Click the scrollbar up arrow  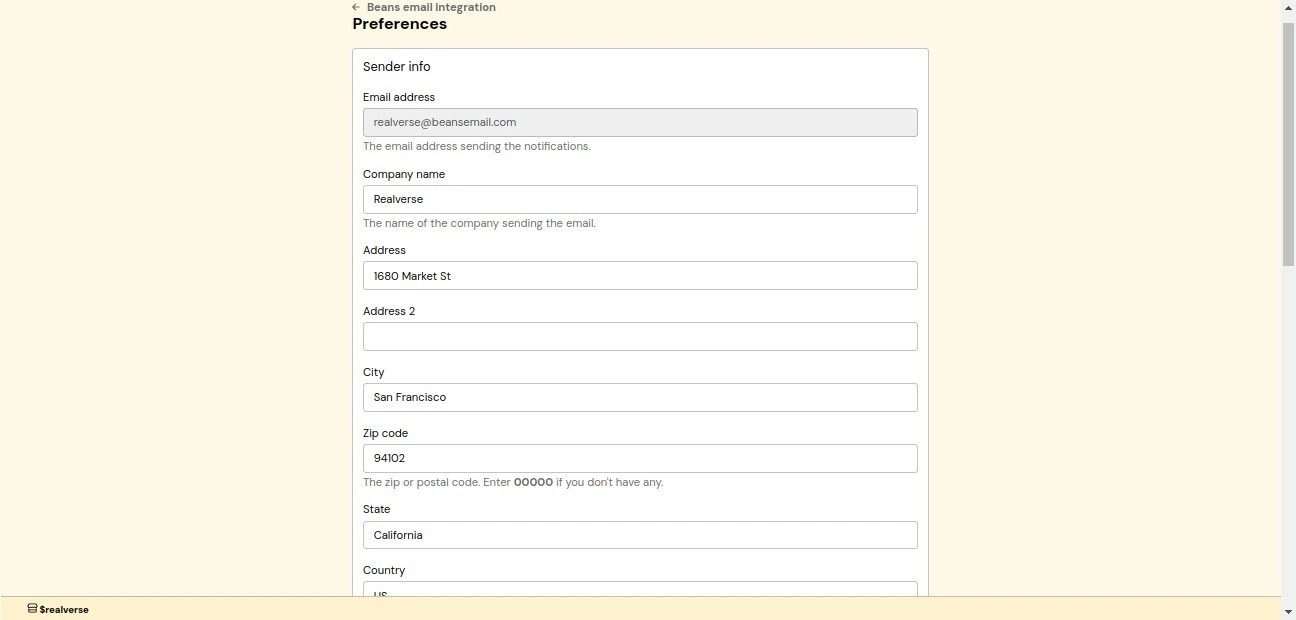pyautogui.click(x=1288, y=7)
